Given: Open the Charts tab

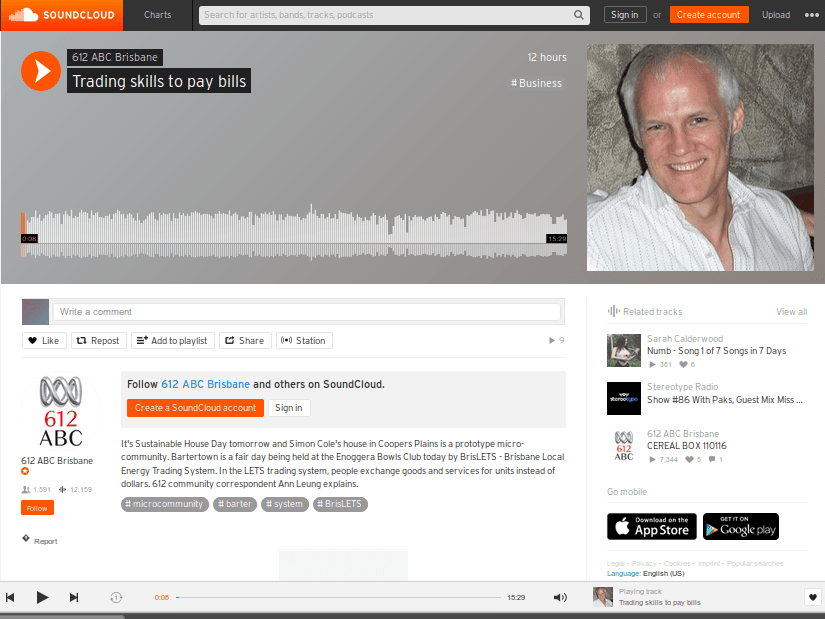Looking at the screenshot, I should click(x=157, y=15).
